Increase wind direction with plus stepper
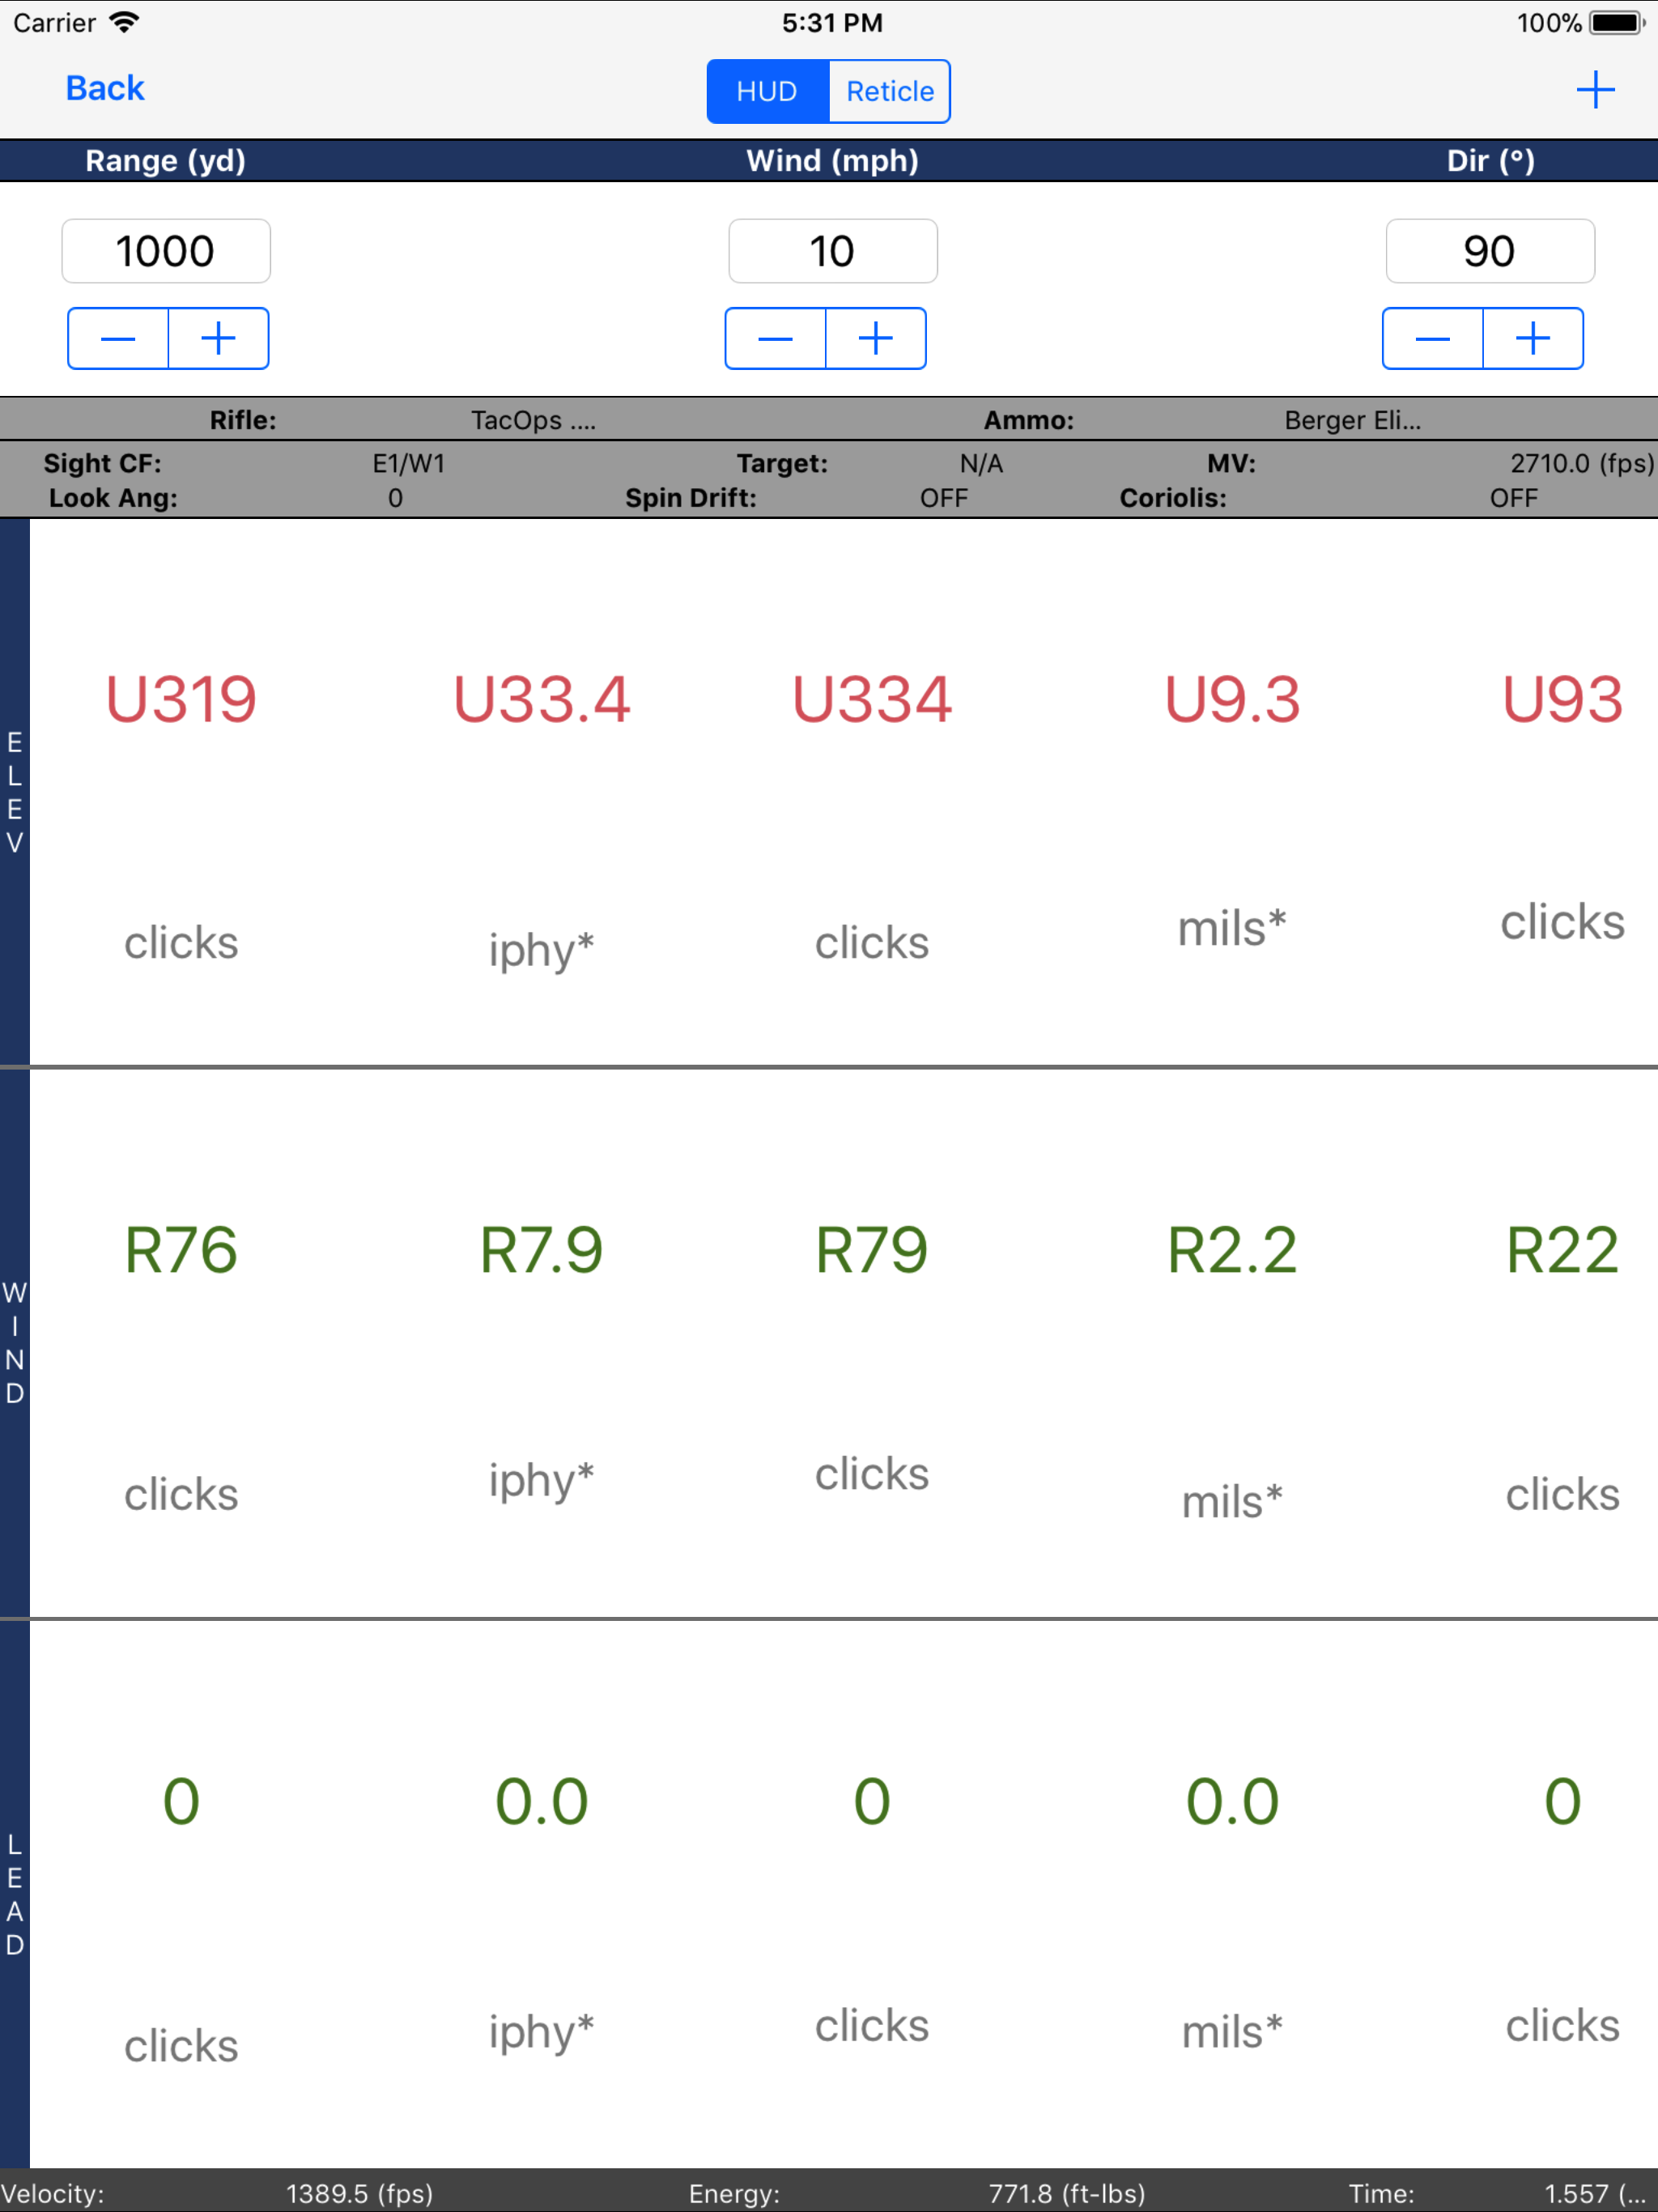Viewport: 1658px width, 2212px height. (x=1532, y=339)
